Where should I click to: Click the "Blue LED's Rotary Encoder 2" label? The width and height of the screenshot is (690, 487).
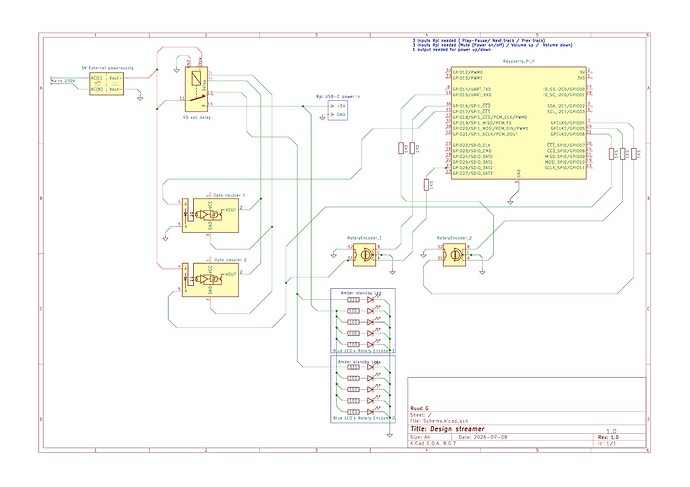(x=364, y=418)
